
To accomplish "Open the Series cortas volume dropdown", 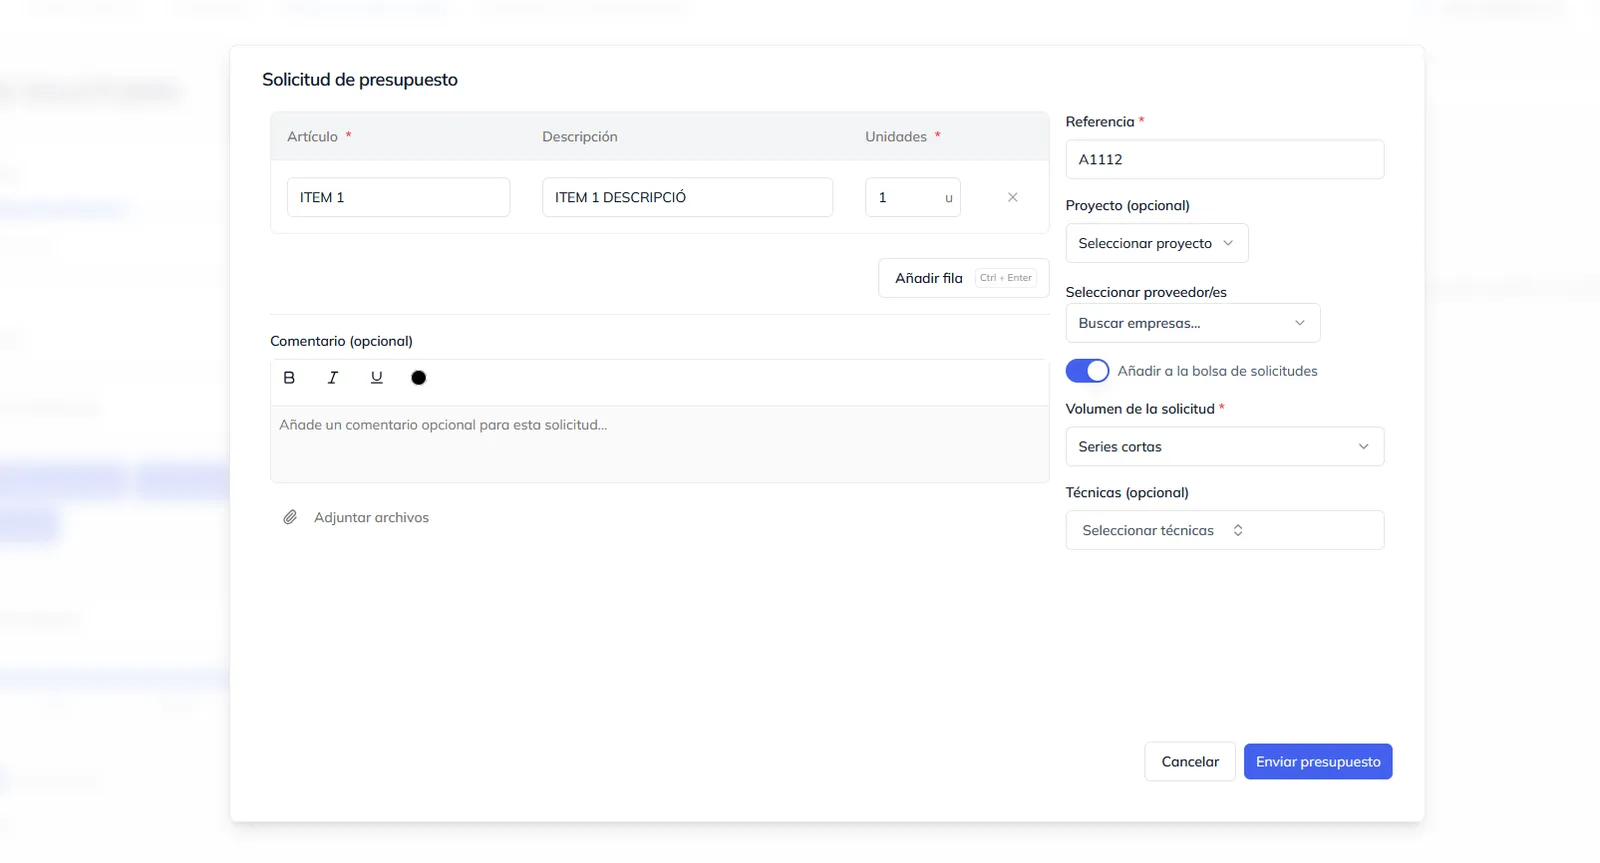I will [1225, 447].
